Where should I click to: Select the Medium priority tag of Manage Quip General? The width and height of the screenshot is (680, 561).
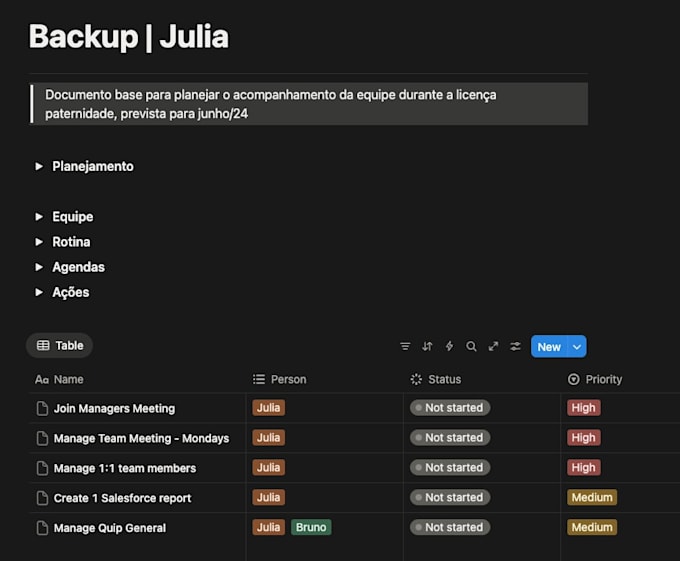(x=592, y=527)
